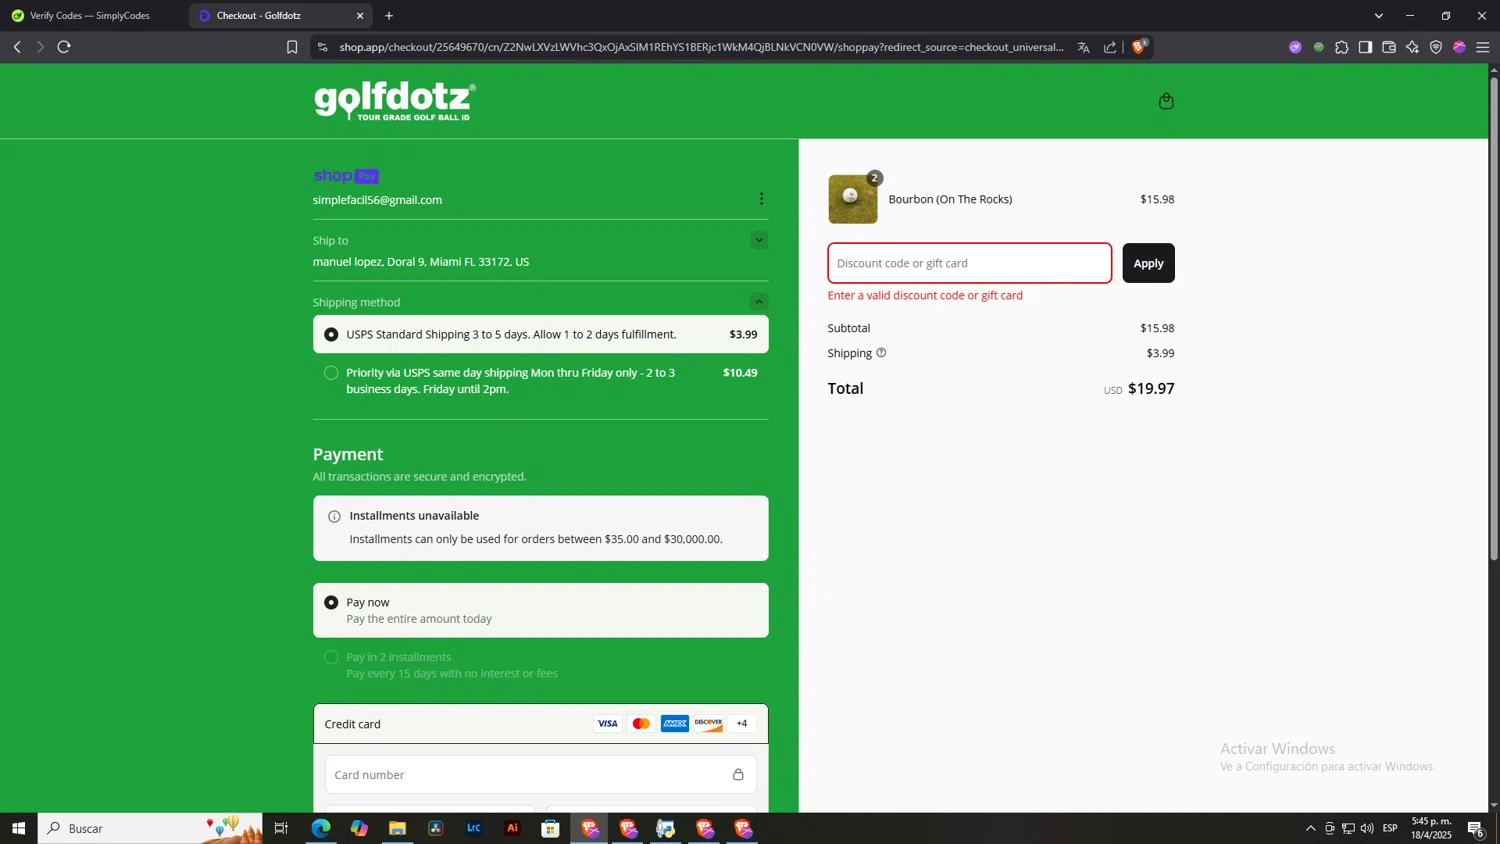The width and height of the screenshot is (1500, 844).
Task: Click the card number lock icon
Action: tap(738, 775)
